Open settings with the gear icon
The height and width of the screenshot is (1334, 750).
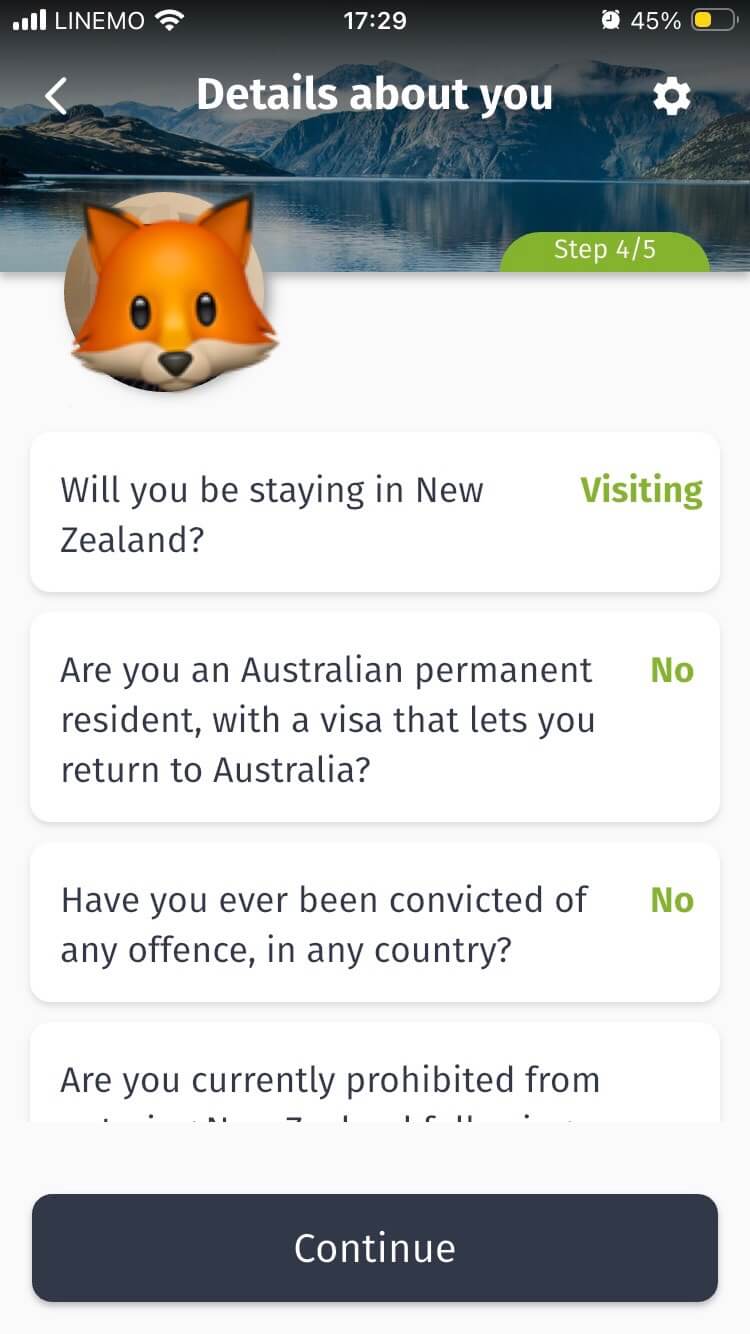pyautogui.click(x=671, y=96)
